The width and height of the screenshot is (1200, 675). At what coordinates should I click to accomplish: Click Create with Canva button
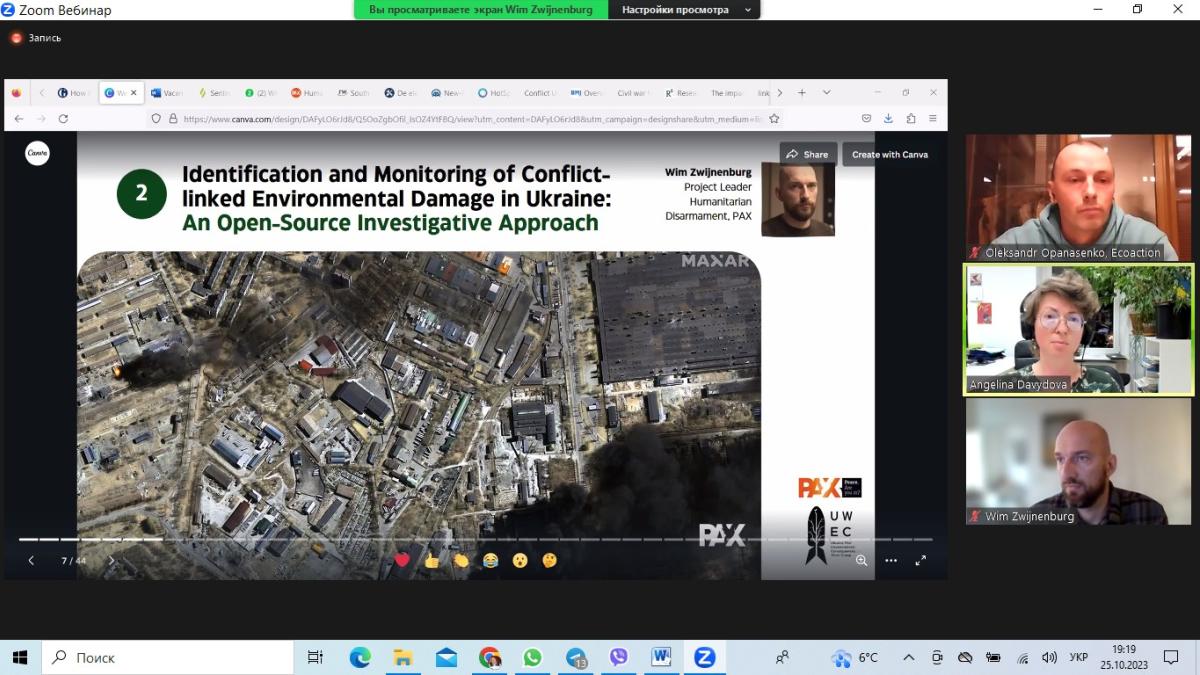[889, 154]
